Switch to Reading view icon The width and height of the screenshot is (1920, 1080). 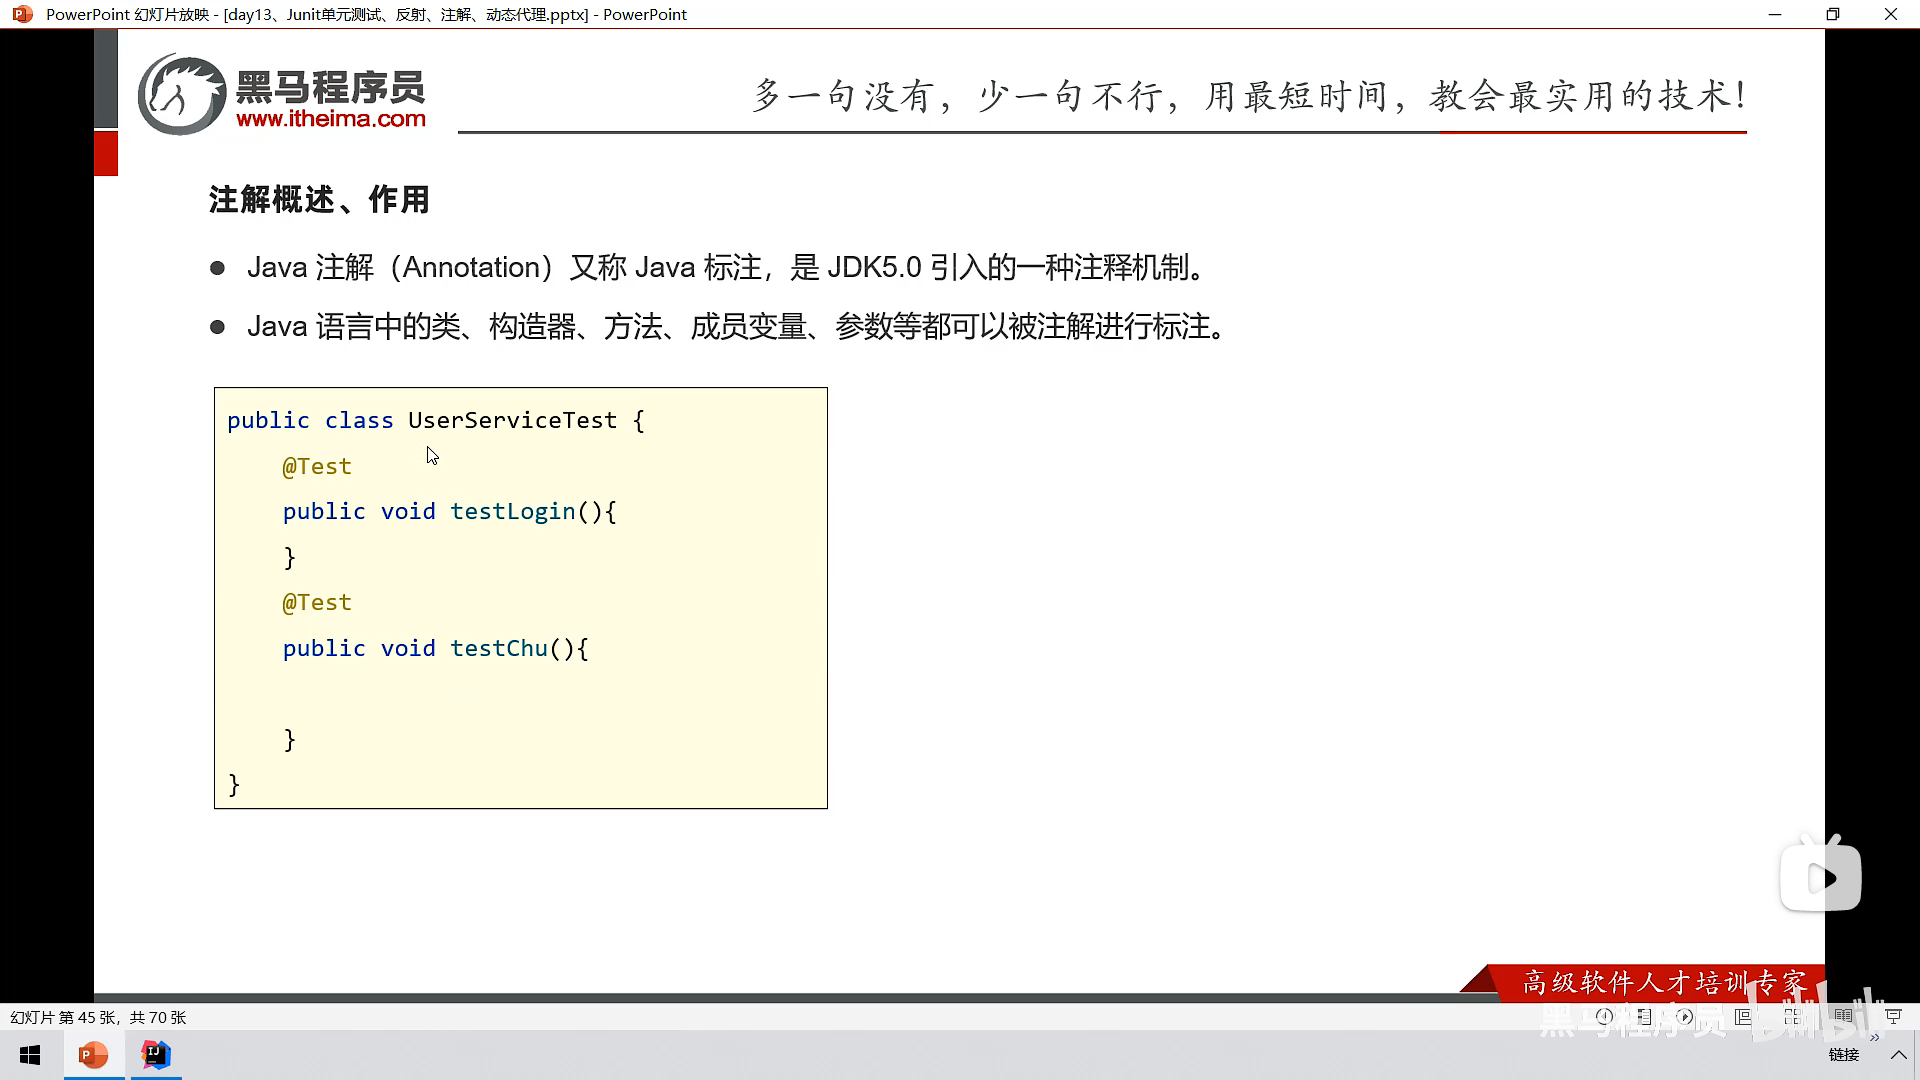point(1843,1016)
